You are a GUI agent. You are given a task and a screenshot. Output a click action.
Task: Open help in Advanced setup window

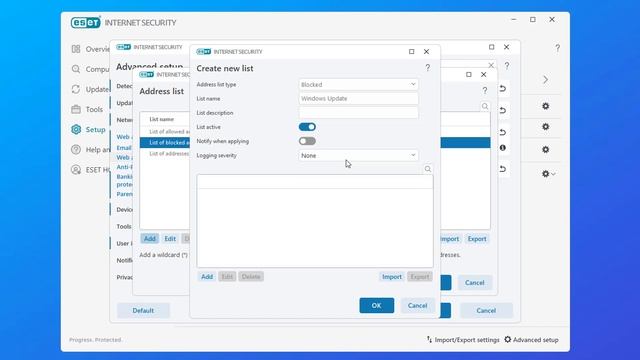coord(507,66)
